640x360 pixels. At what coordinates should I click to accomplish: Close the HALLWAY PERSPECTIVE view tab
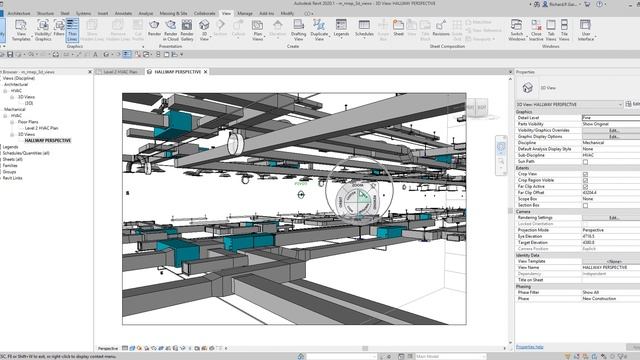click(206, 72)
